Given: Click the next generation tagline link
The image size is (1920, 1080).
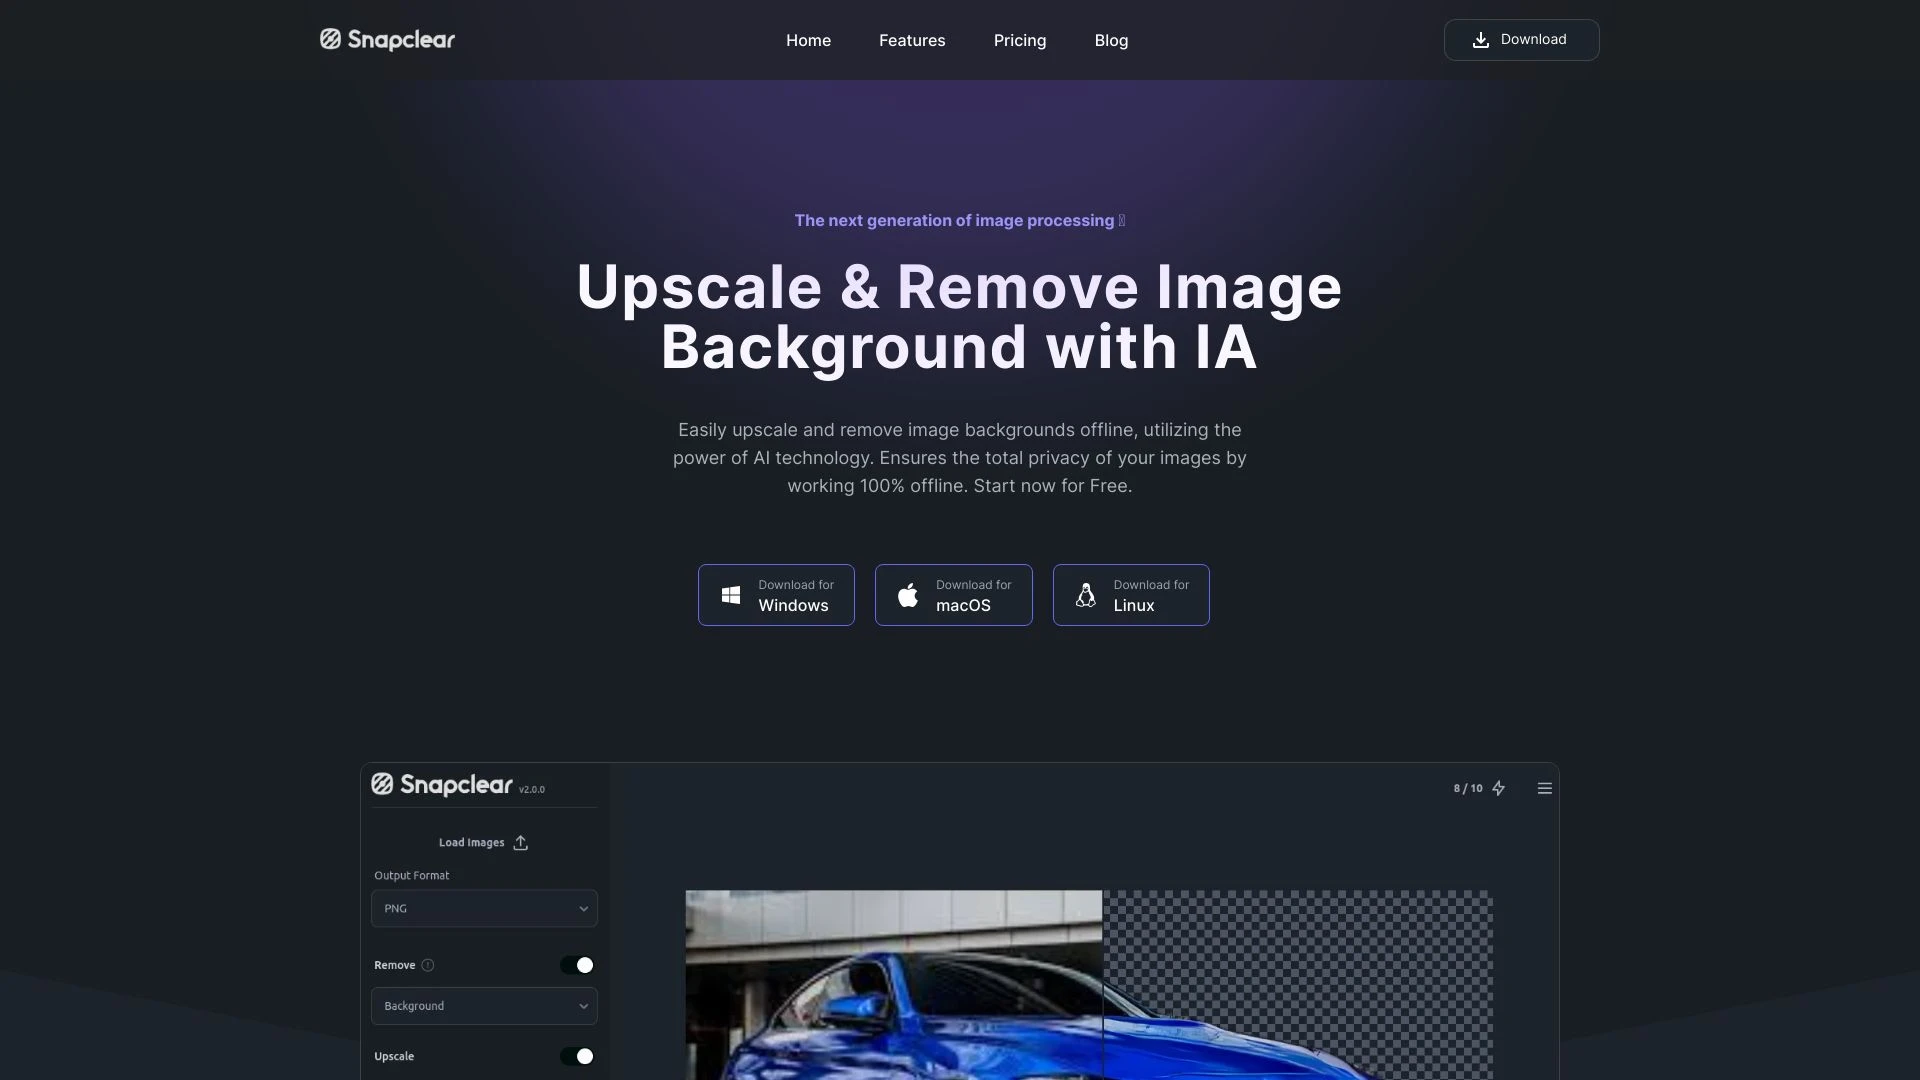Looking at the screenshot, I should tap(958, 221).
